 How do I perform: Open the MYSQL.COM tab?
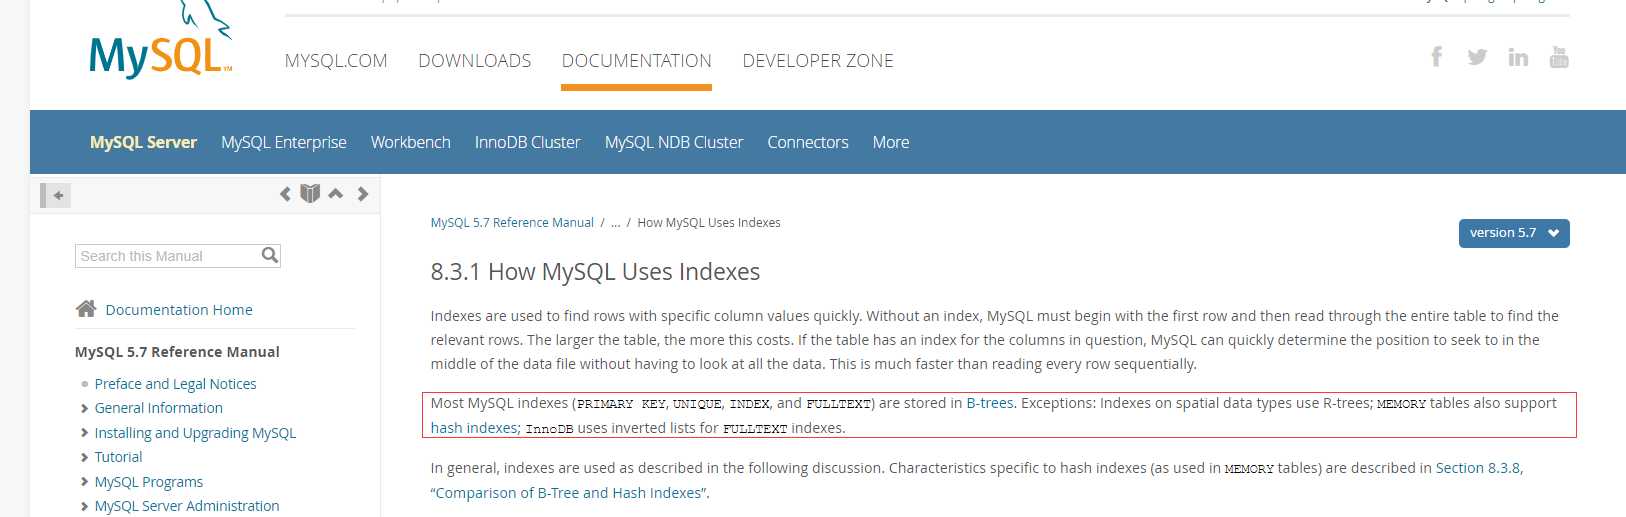point(336,61)
